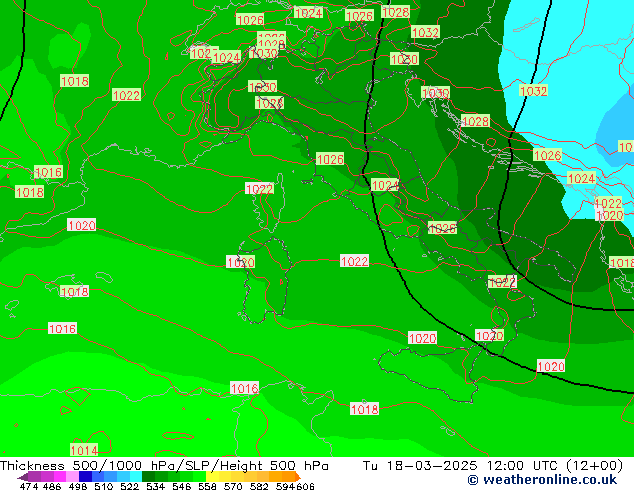Click the legend value 546
This screenshot has height=490, width=634.
(182, 486)
